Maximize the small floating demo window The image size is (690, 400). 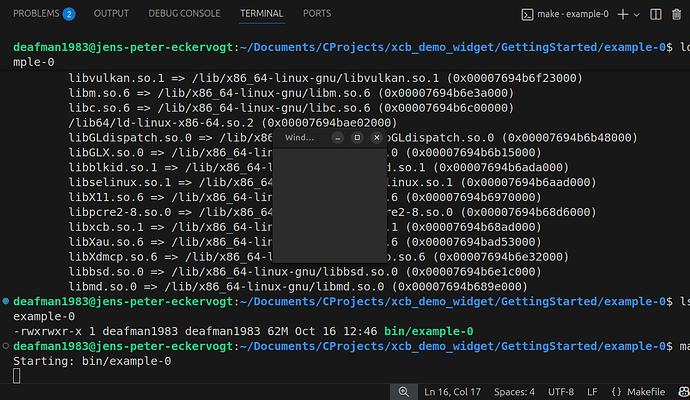tap(357, 137)
